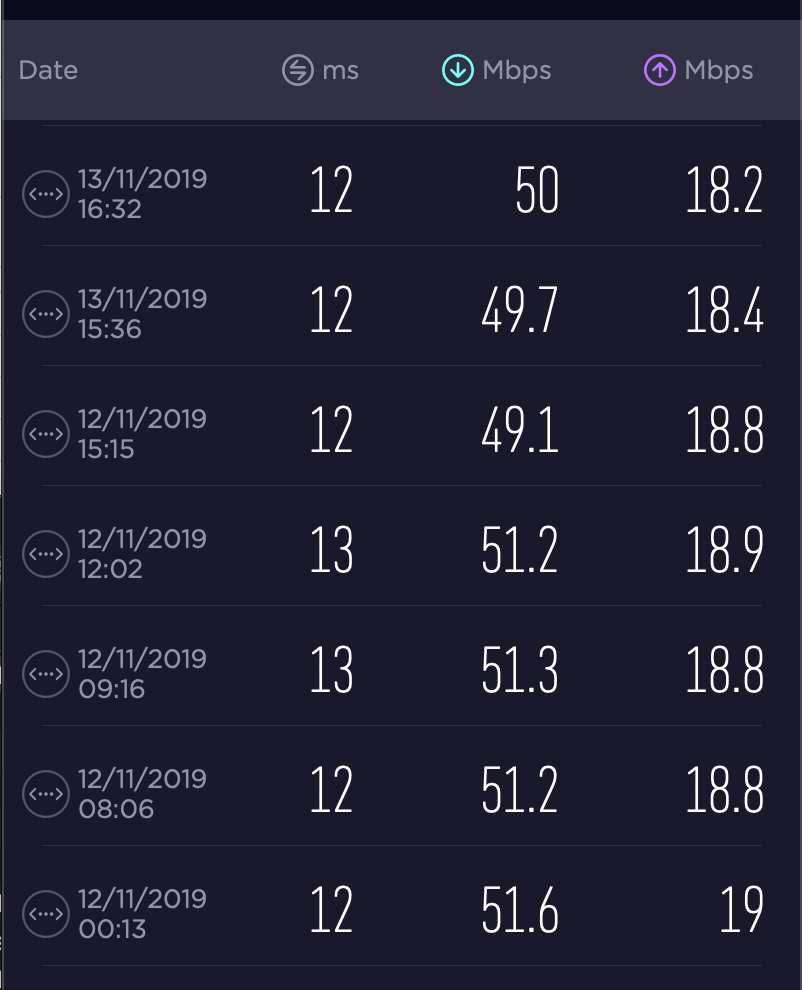
Task: Click server icon for 12/11/2019 08:06 result
Action: (x=46, y=794)
